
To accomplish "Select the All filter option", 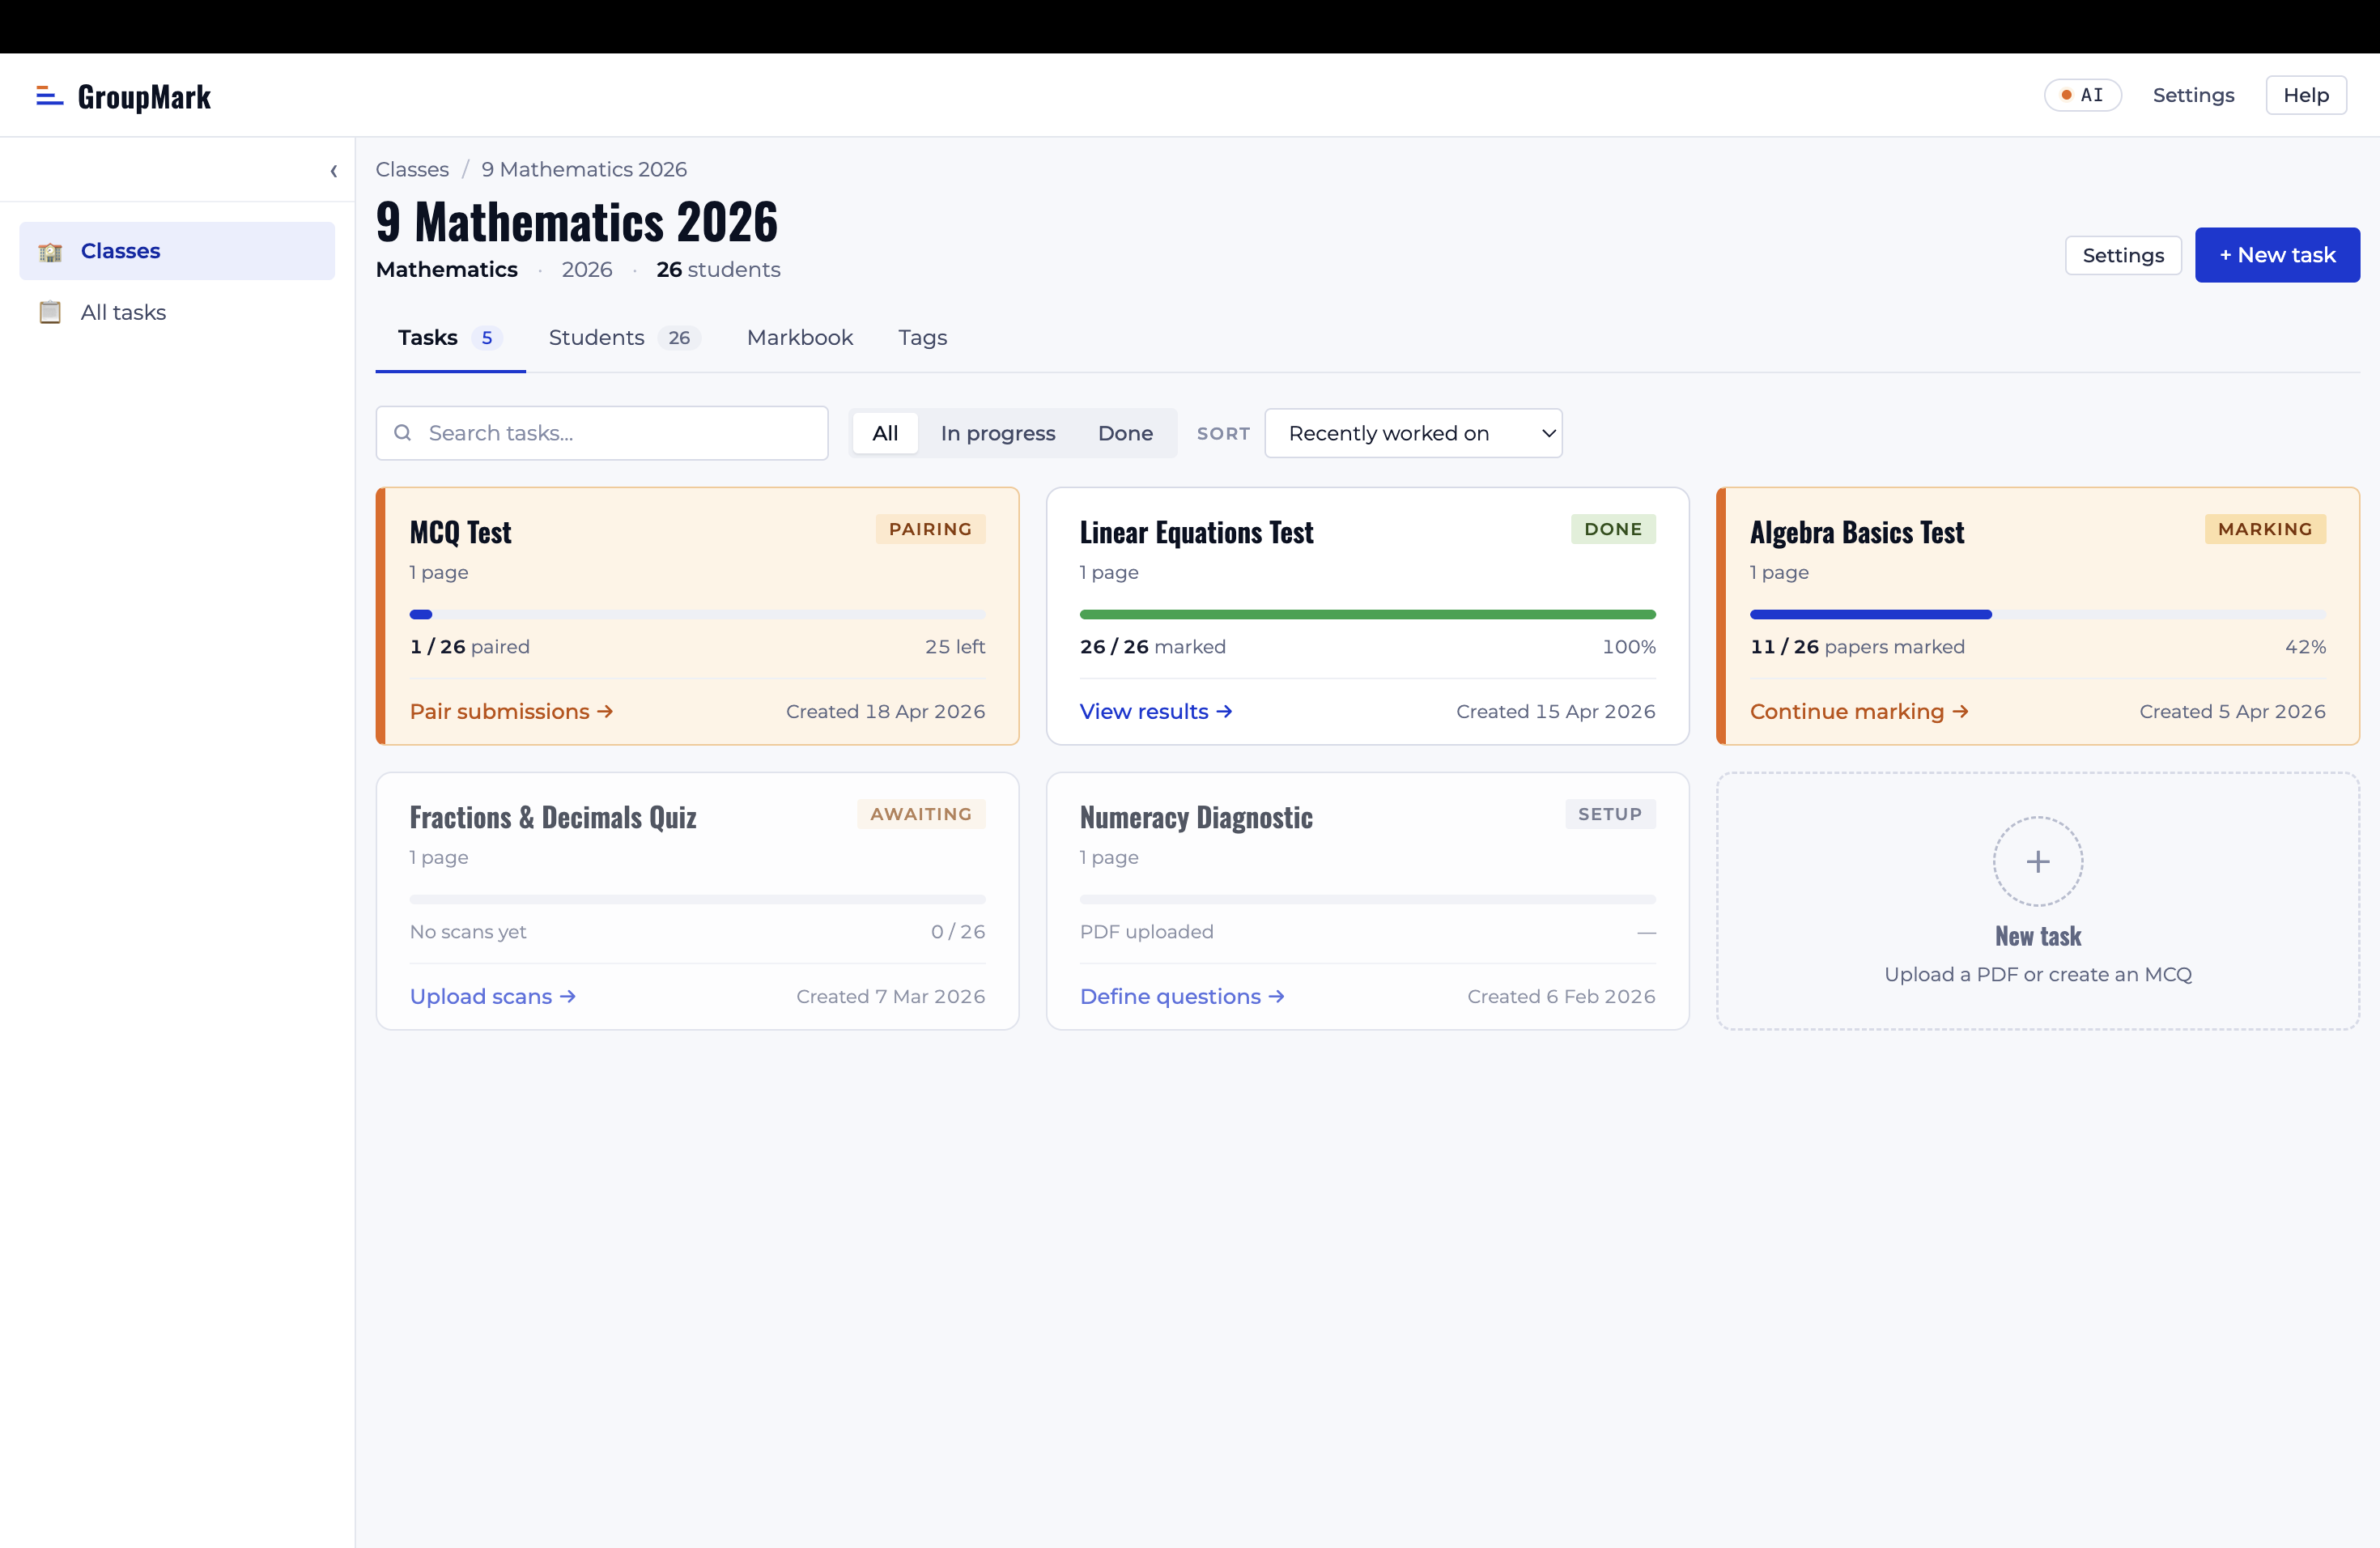I will pyautogui.click(x=884, y=432).
